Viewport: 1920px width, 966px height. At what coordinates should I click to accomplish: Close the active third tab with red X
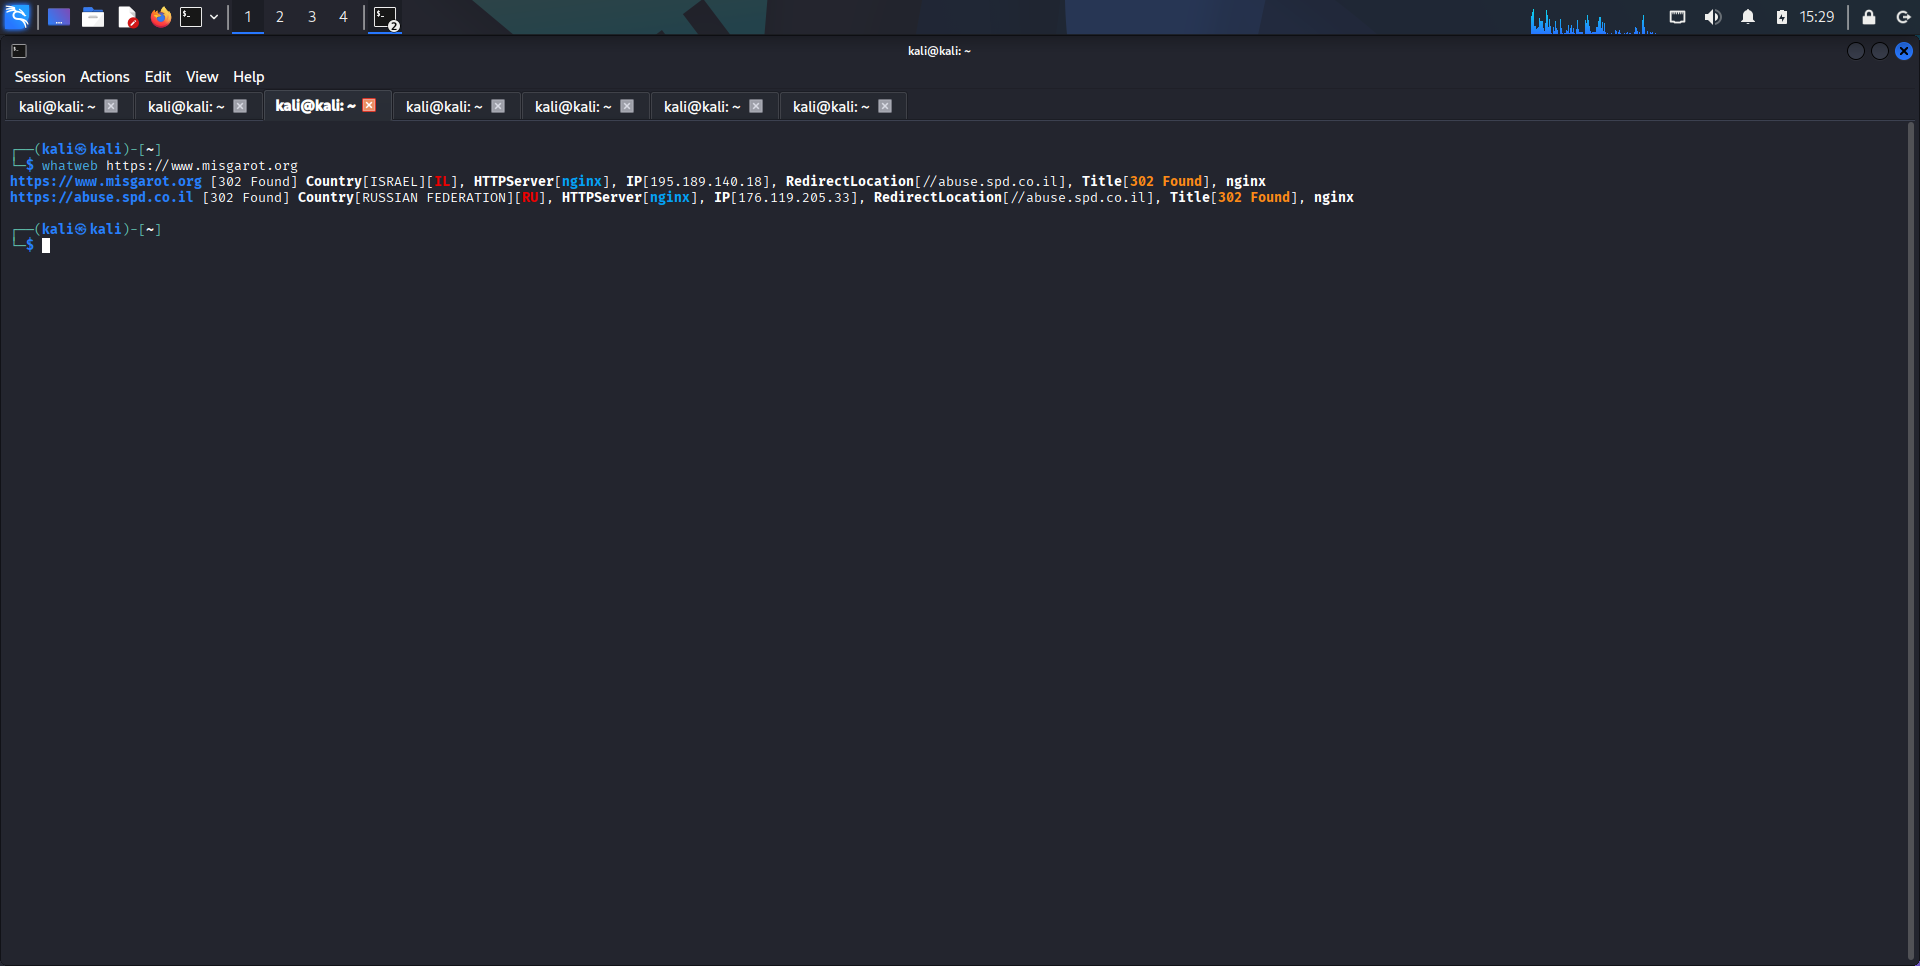click(369, 105)
